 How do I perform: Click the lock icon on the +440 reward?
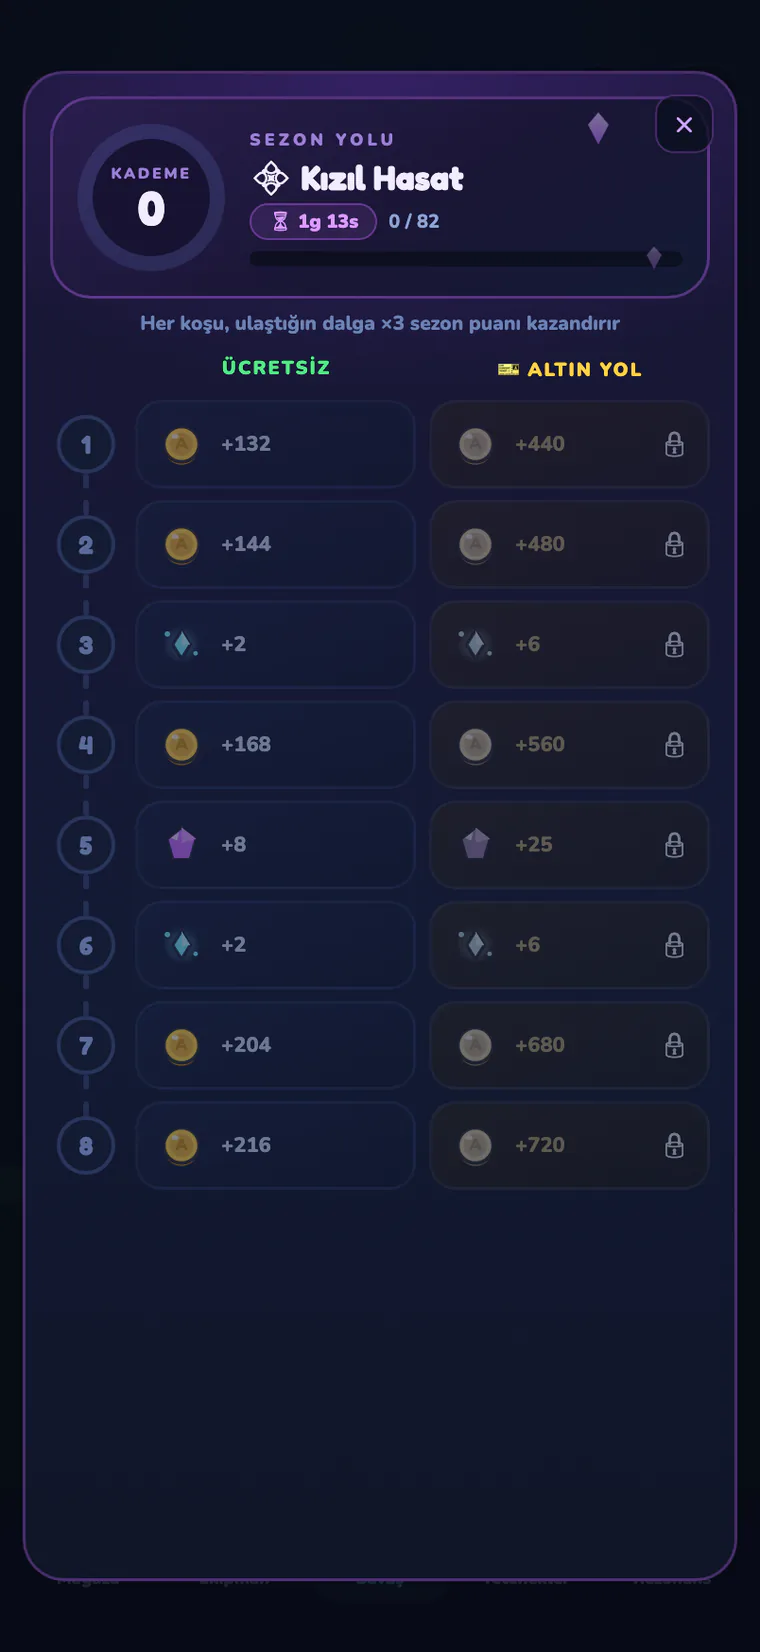pyautogui.click(x=675, y=444)
